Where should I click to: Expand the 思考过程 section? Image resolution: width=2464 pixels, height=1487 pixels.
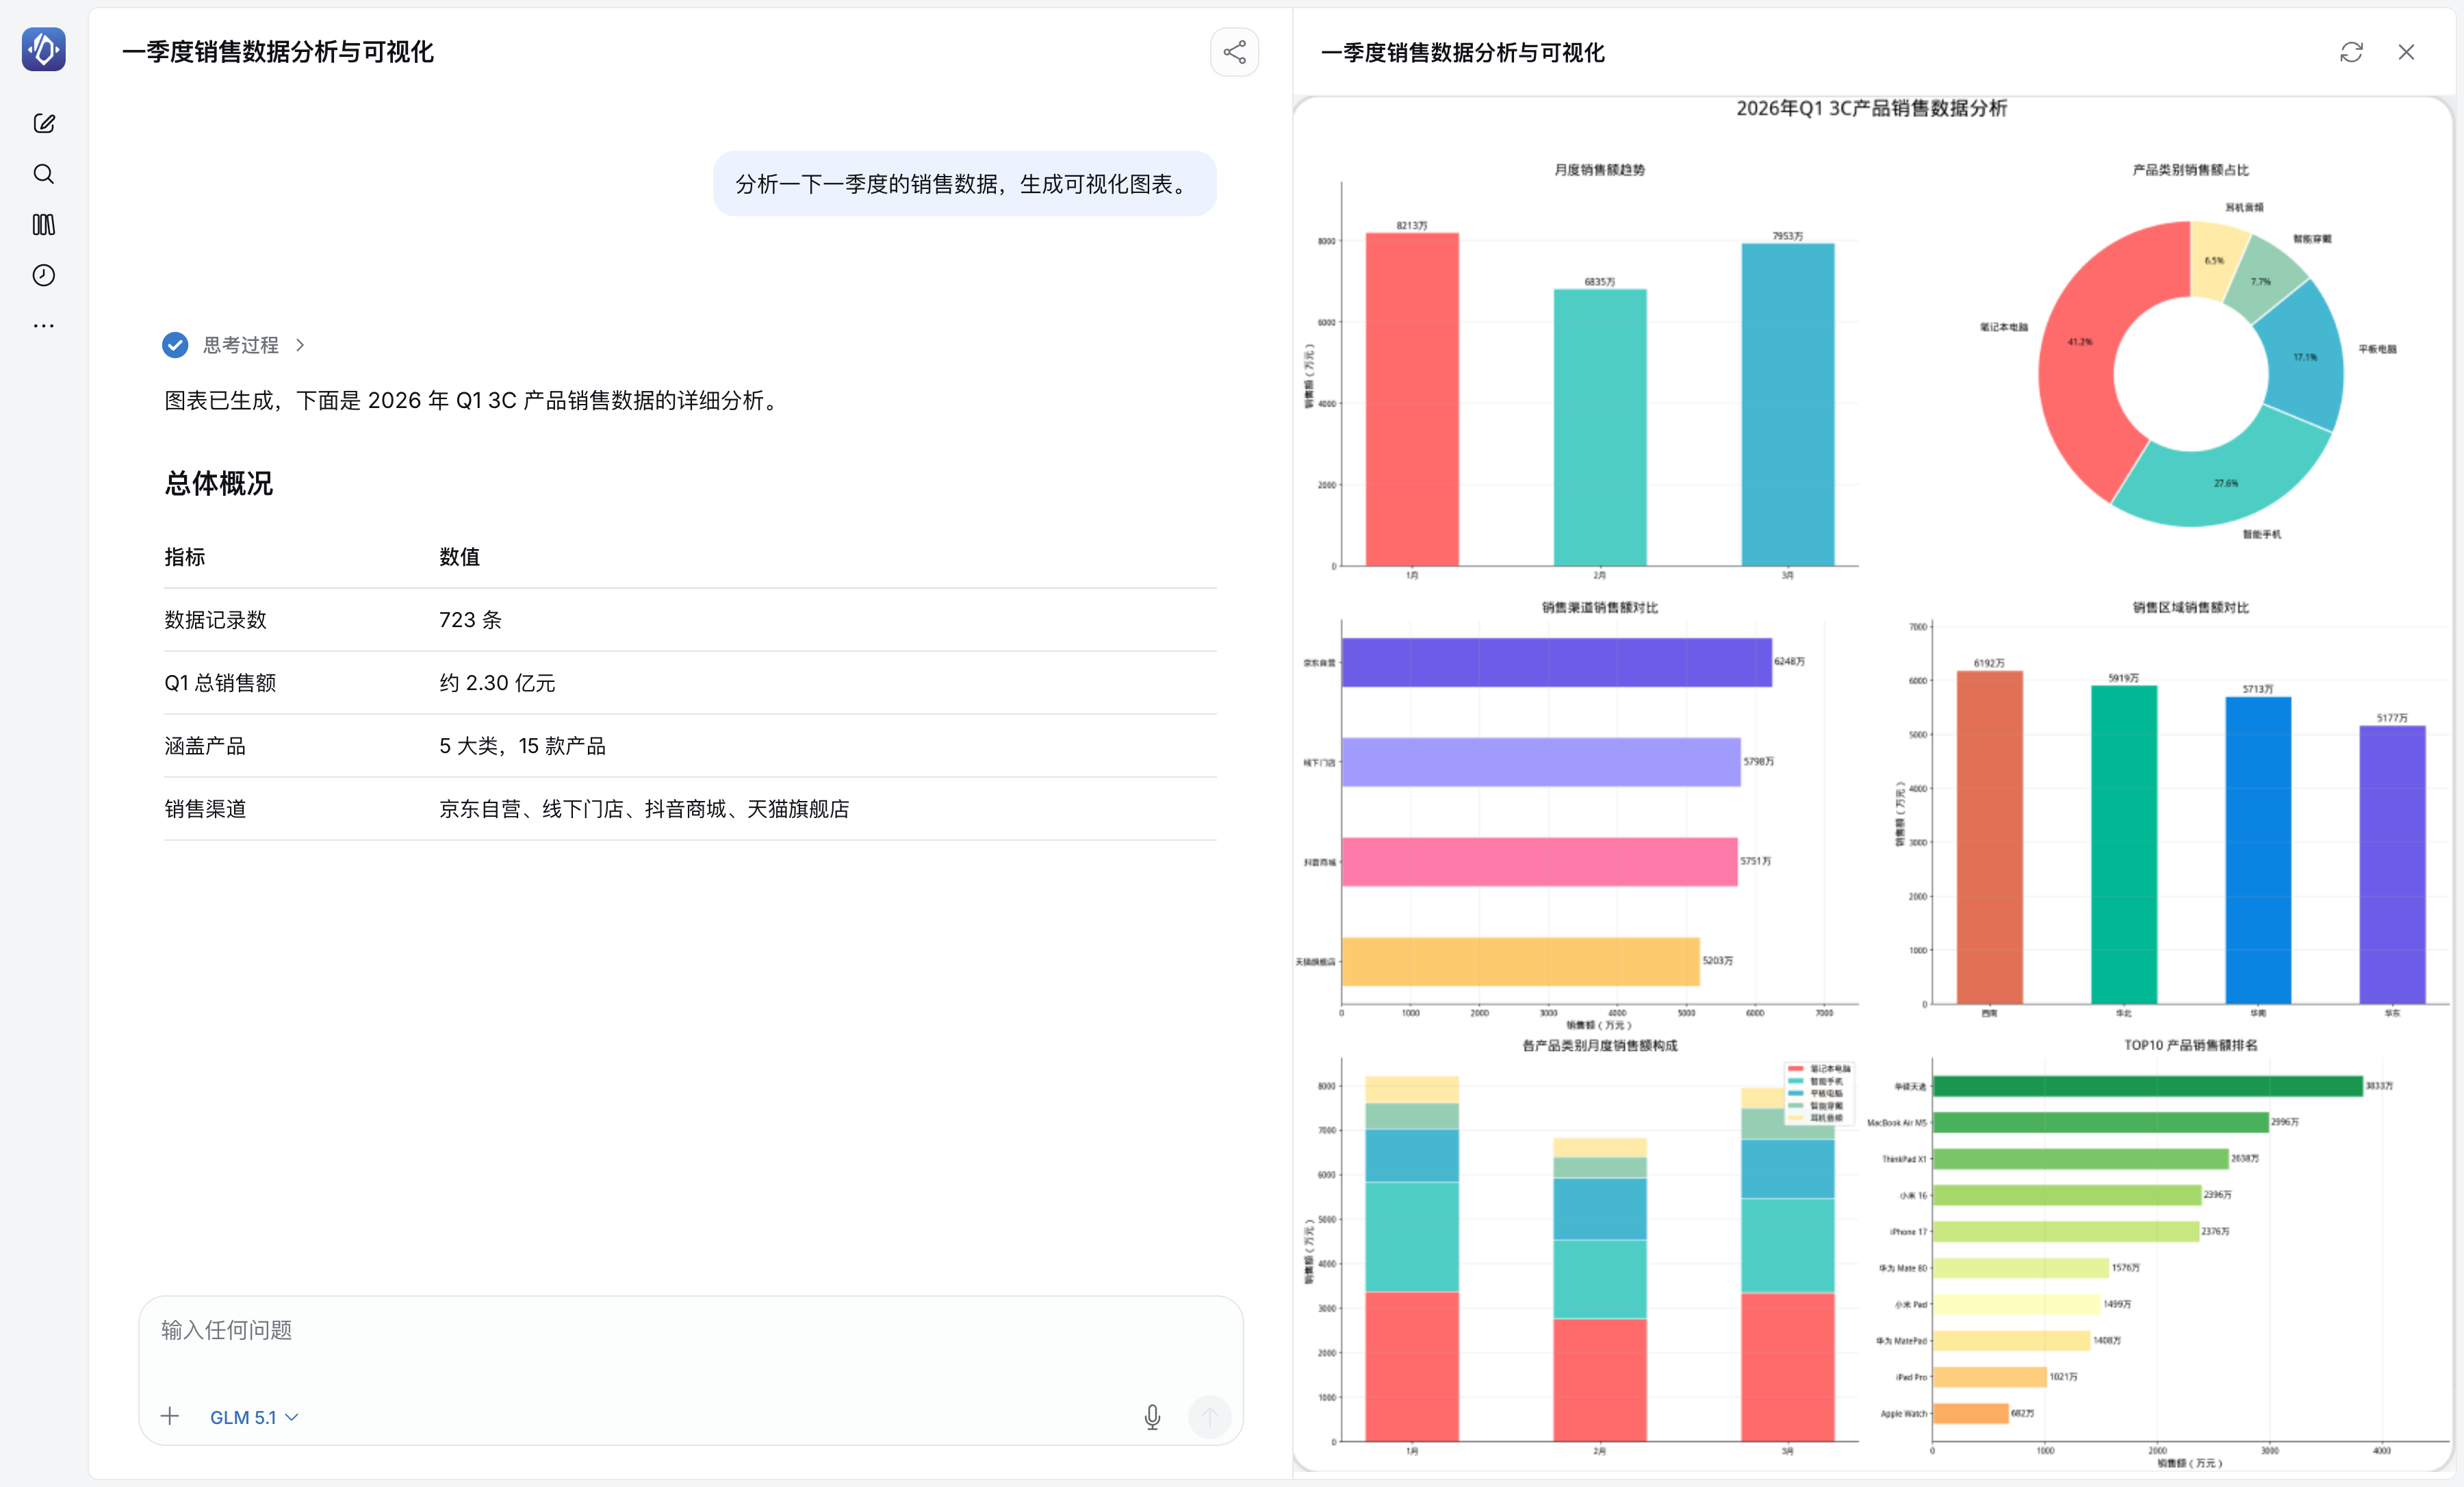pos(254,345)
